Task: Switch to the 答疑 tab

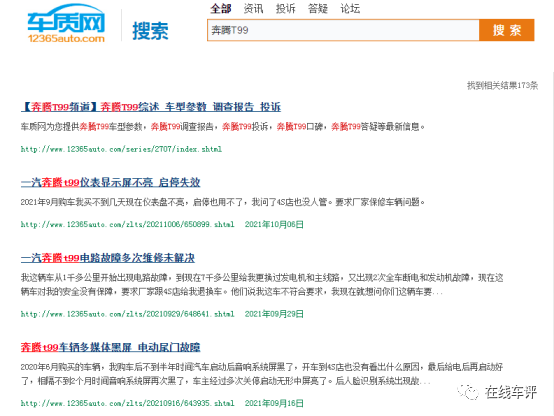Action: click(x=318, y=8)
